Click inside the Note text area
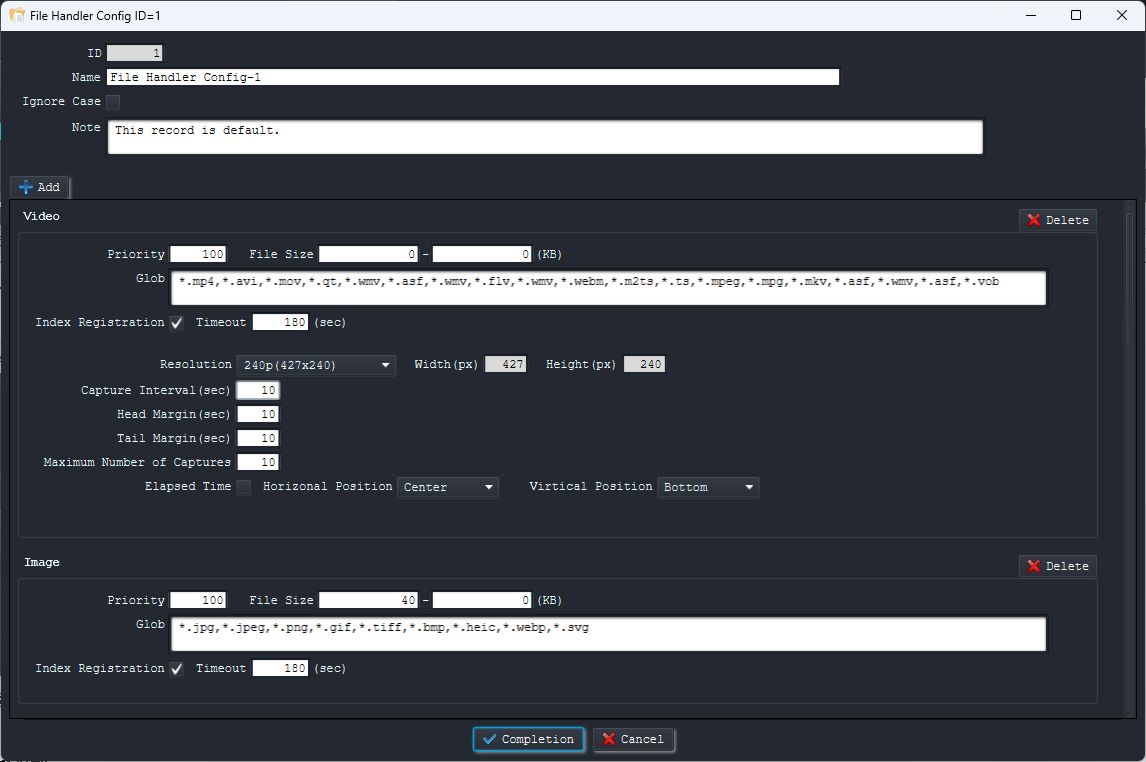Image resolution: width=1146 pixels, height=762 pixels. click(x=545, y=137)
